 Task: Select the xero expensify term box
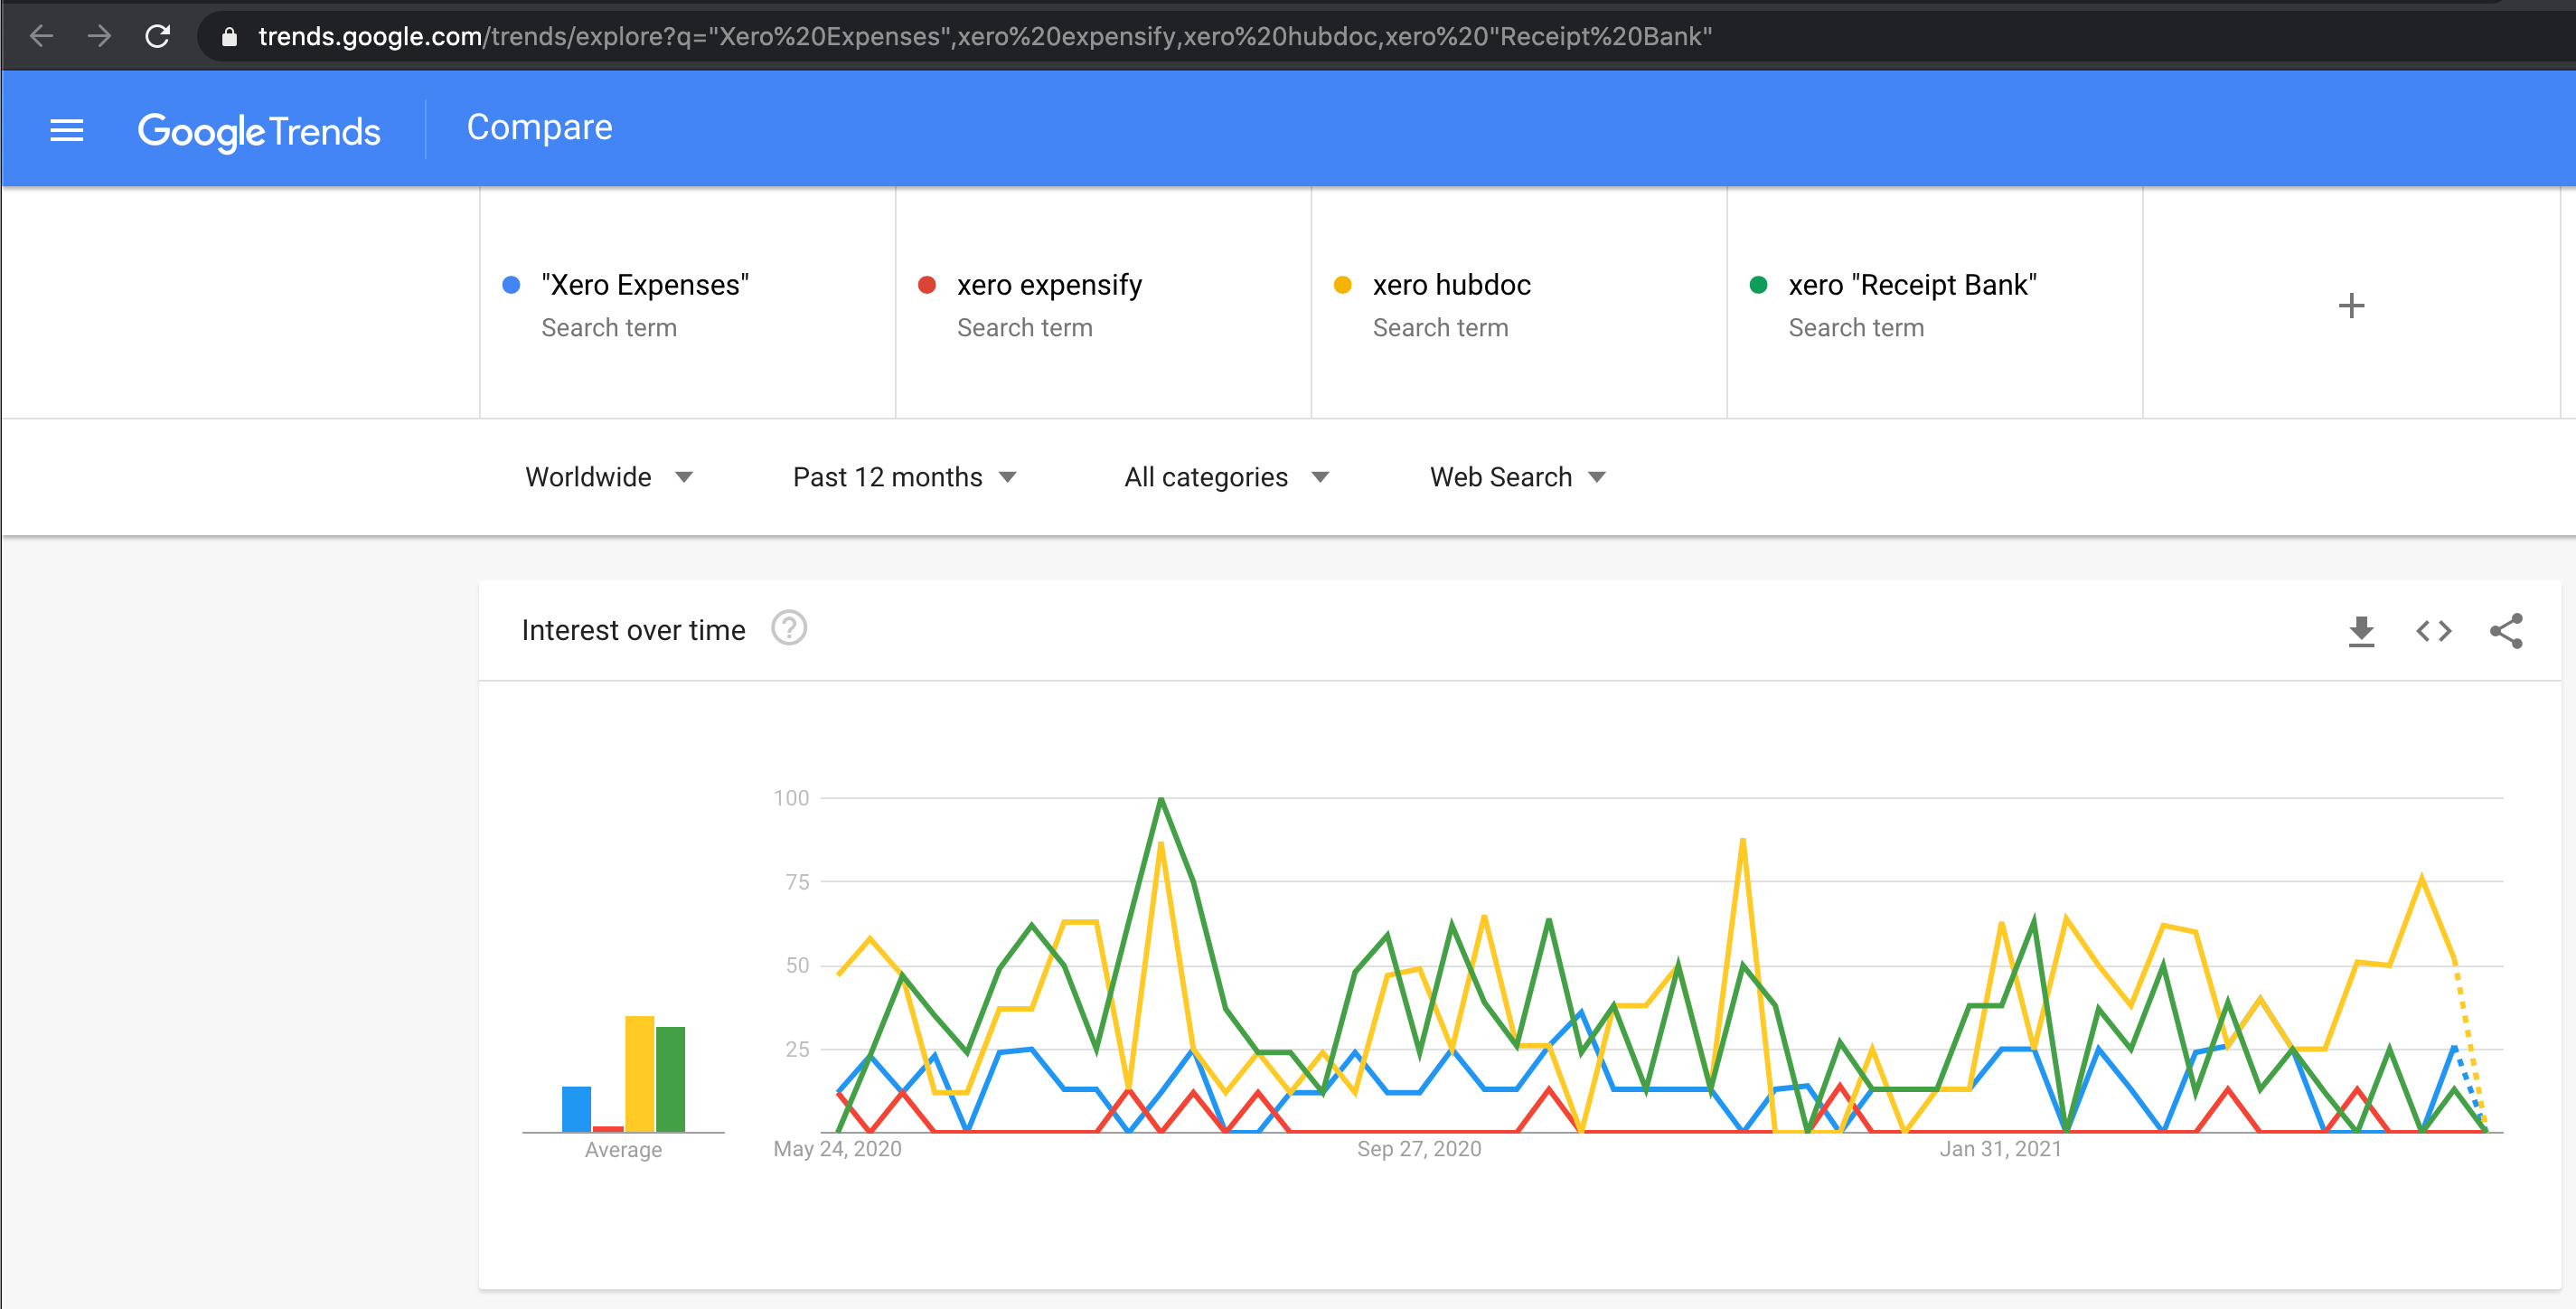(x=1049, y=285)
